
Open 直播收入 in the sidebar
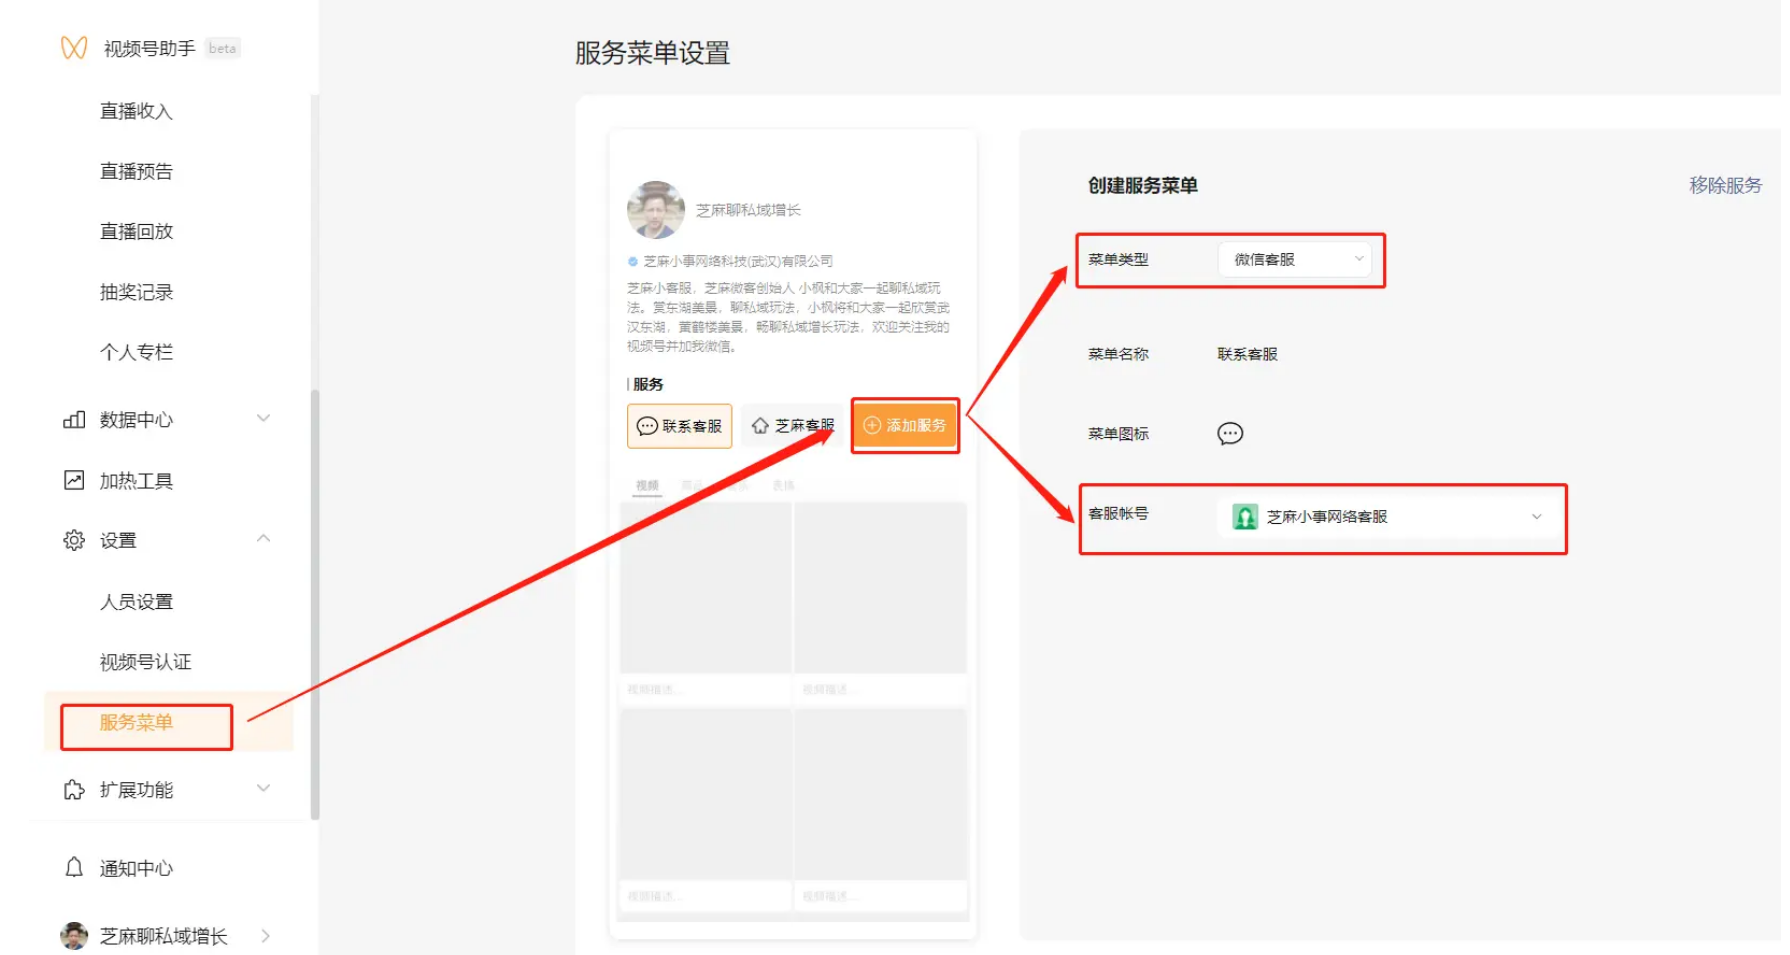pos(136,111)
